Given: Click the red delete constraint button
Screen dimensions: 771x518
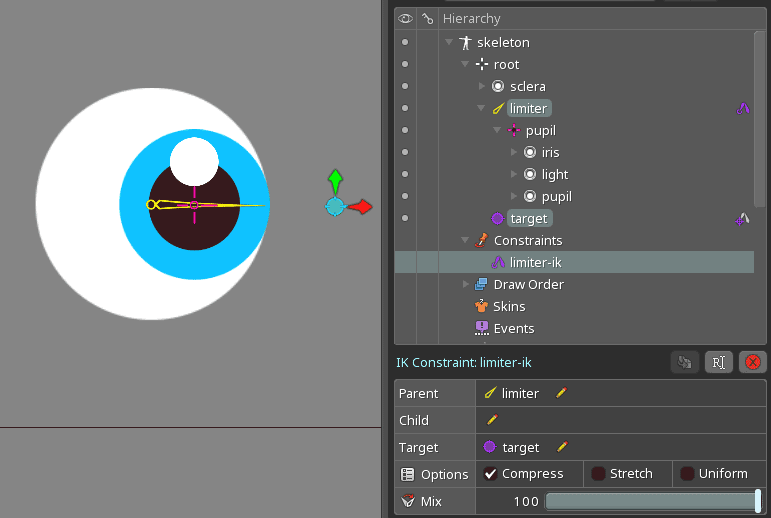Looking at the screenshot, I should coord(753,362).
